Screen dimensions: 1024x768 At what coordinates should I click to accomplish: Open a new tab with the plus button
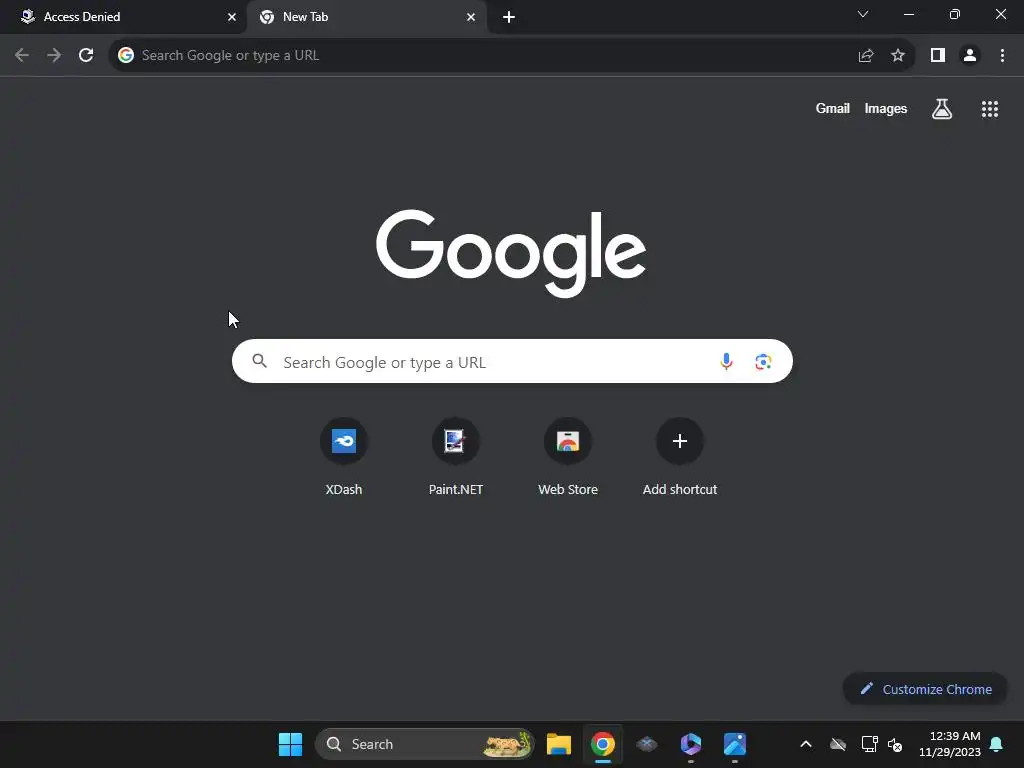pos(509,17)
